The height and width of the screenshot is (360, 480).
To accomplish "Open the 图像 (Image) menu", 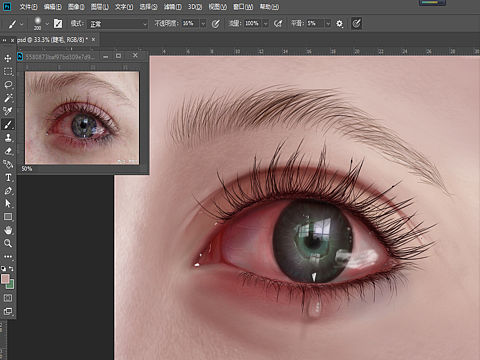I will 76,7.
